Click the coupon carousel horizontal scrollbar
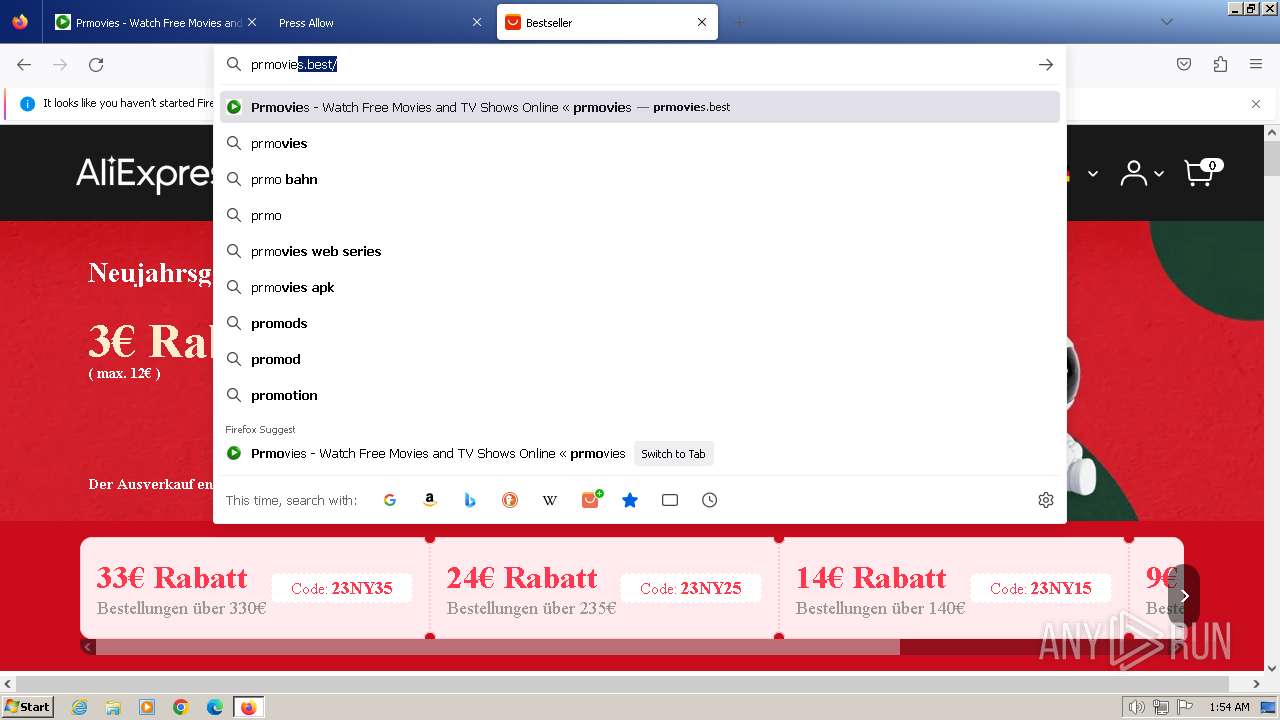Viewport: 1280px width, 720px height. pos(498,647)
